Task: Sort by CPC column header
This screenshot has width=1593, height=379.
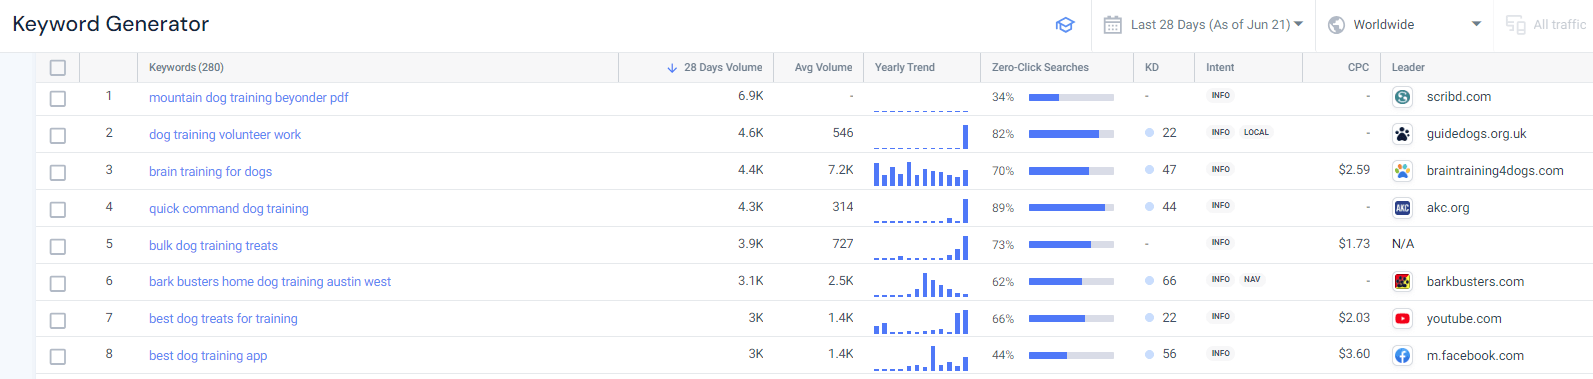Action: pyautogui.click(x=1358, y=68)
